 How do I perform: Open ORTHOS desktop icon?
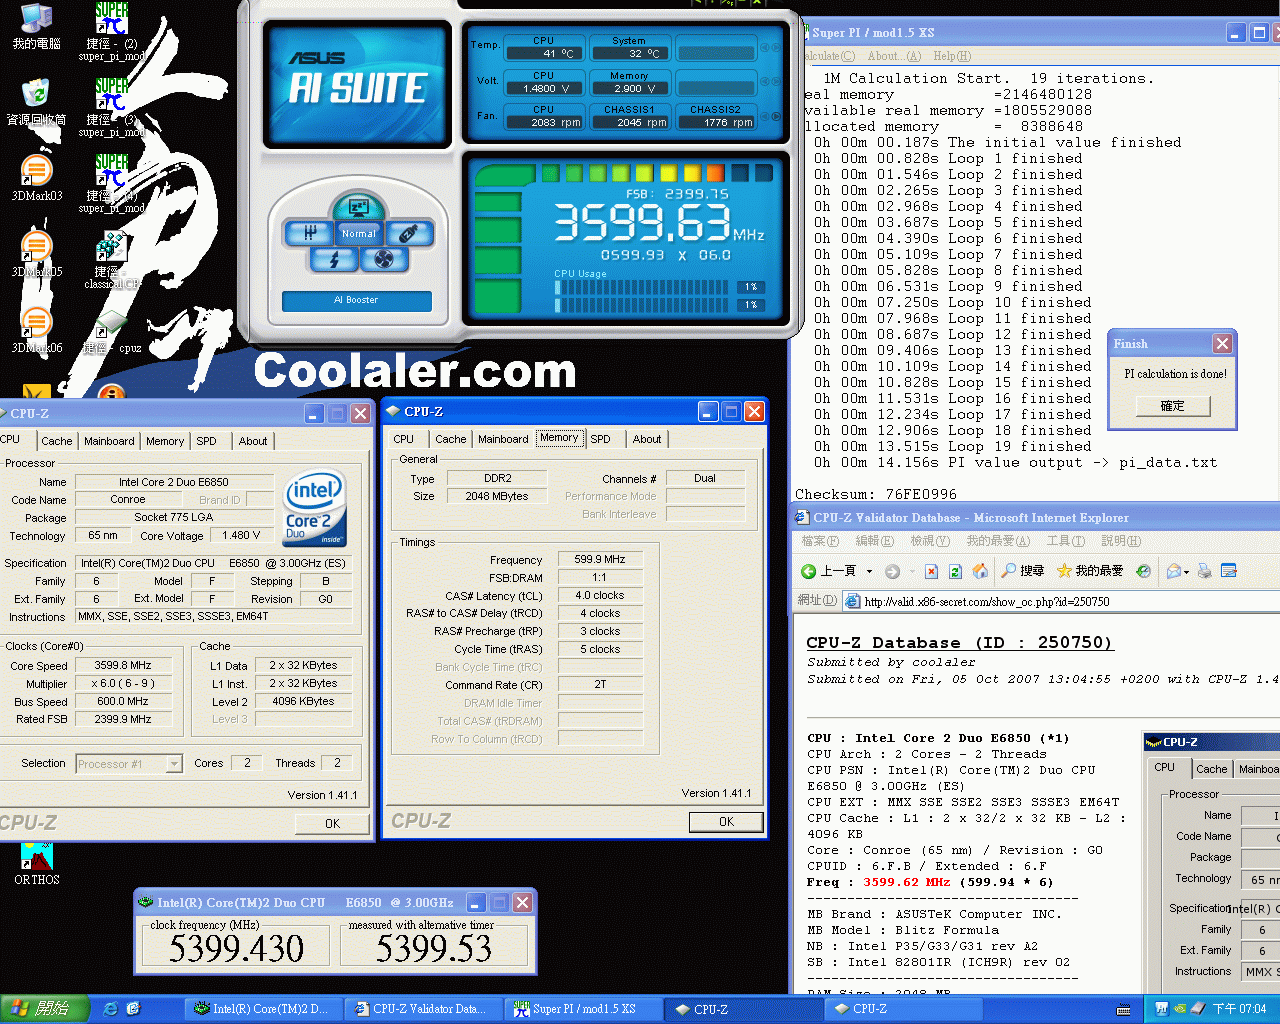point(37,864)
